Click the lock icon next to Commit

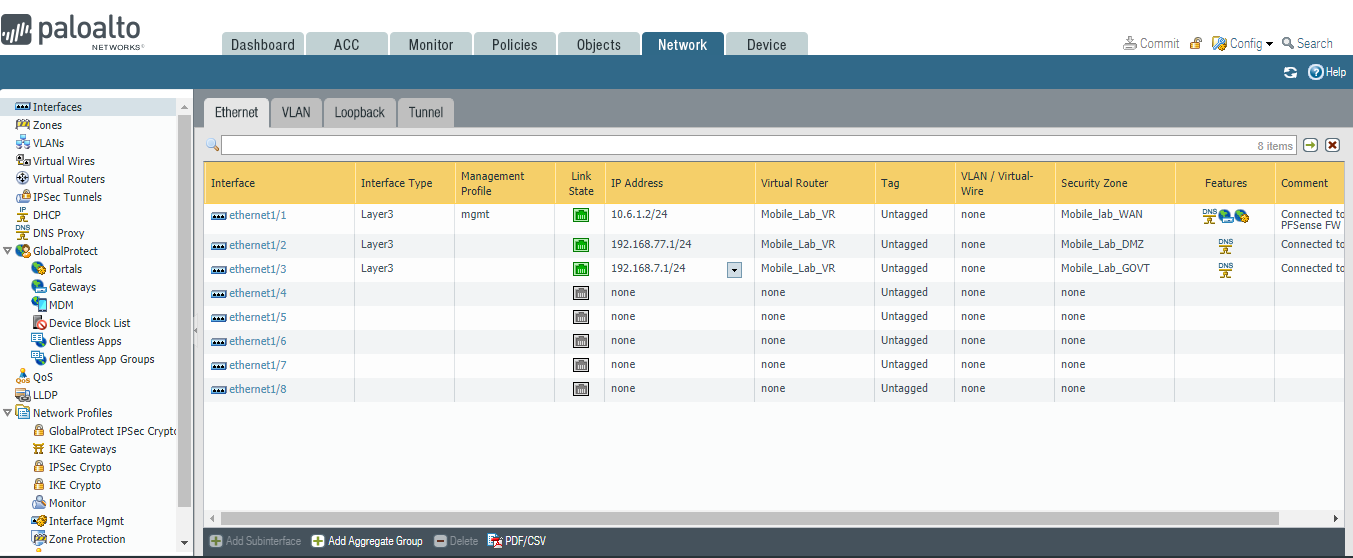(x=1196, y=43)
